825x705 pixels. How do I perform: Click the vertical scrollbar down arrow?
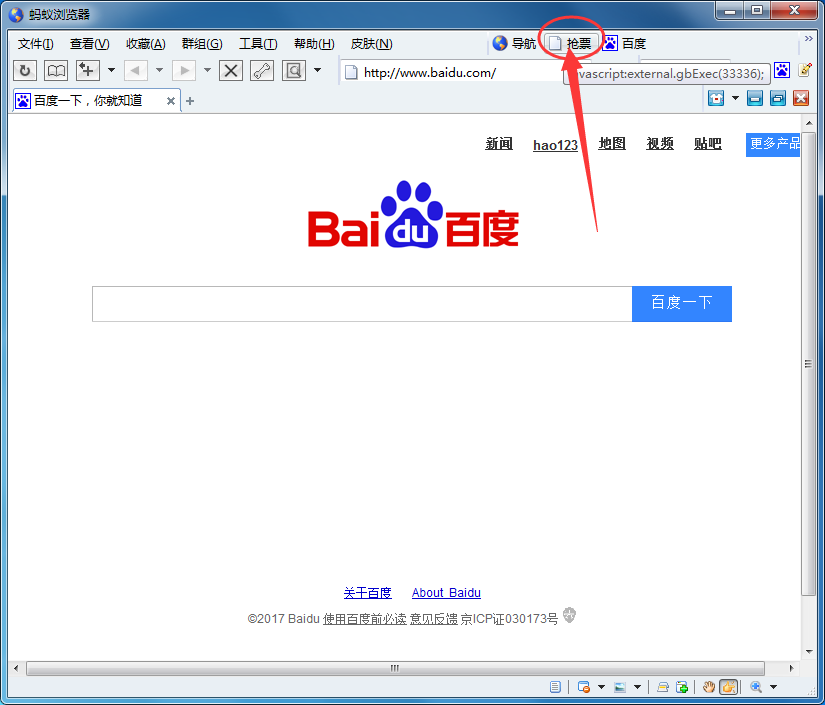click(809, 652)
